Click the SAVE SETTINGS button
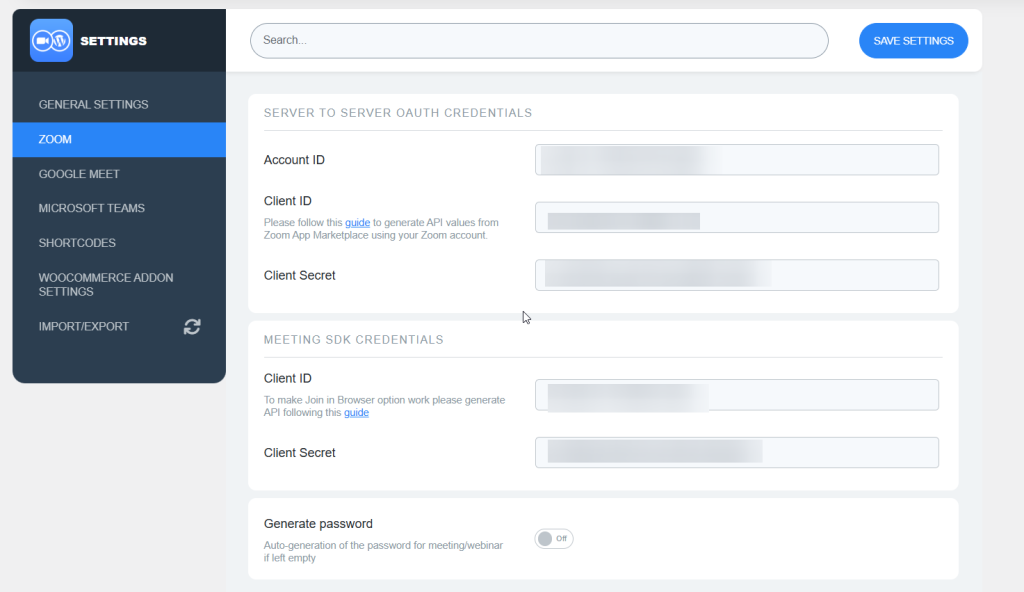 coord(912,40)
